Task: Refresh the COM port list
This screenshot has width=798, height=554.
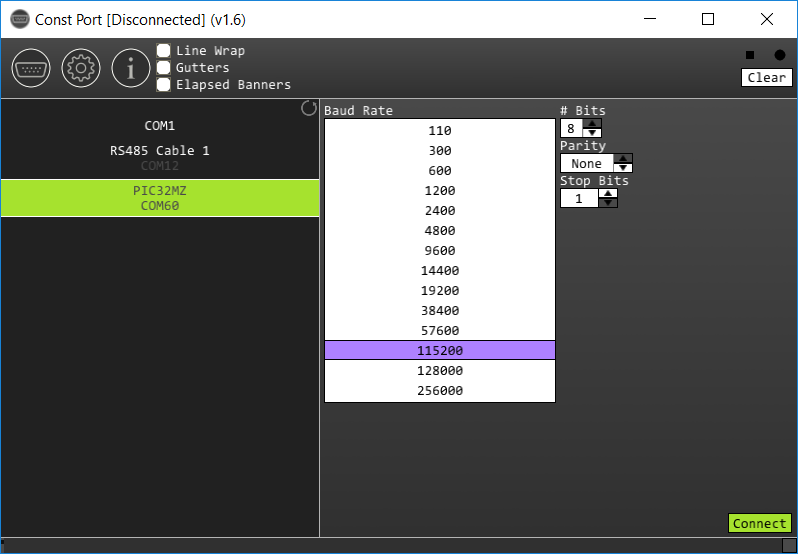Action: point(308,108)
